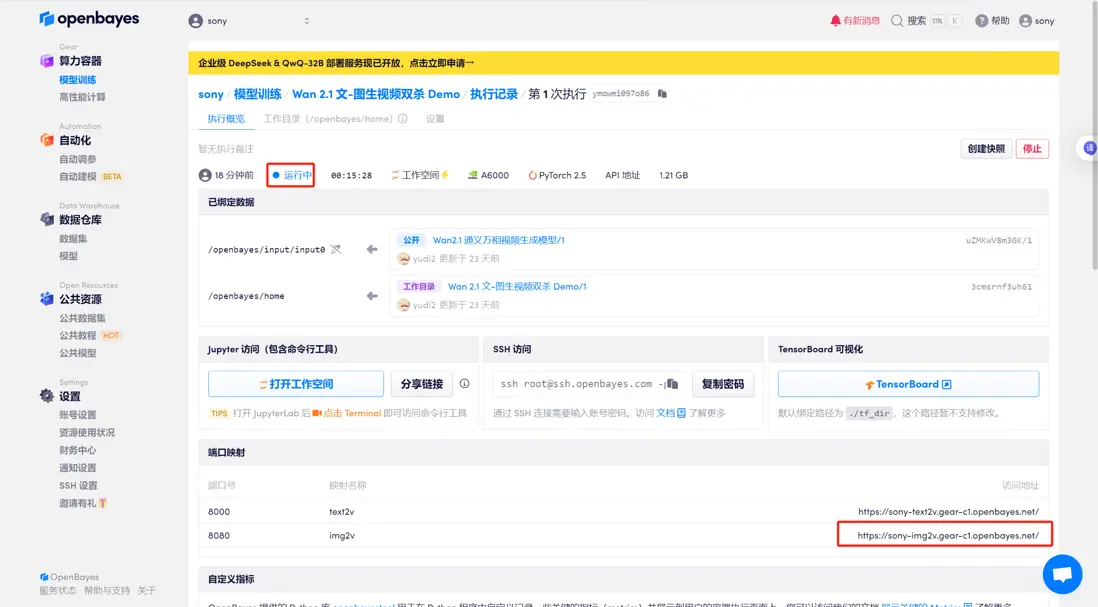Open the sony-text2v.gear-c1.openbayes.net URL
Screen dimensions: 1098x607
point(948,512)
